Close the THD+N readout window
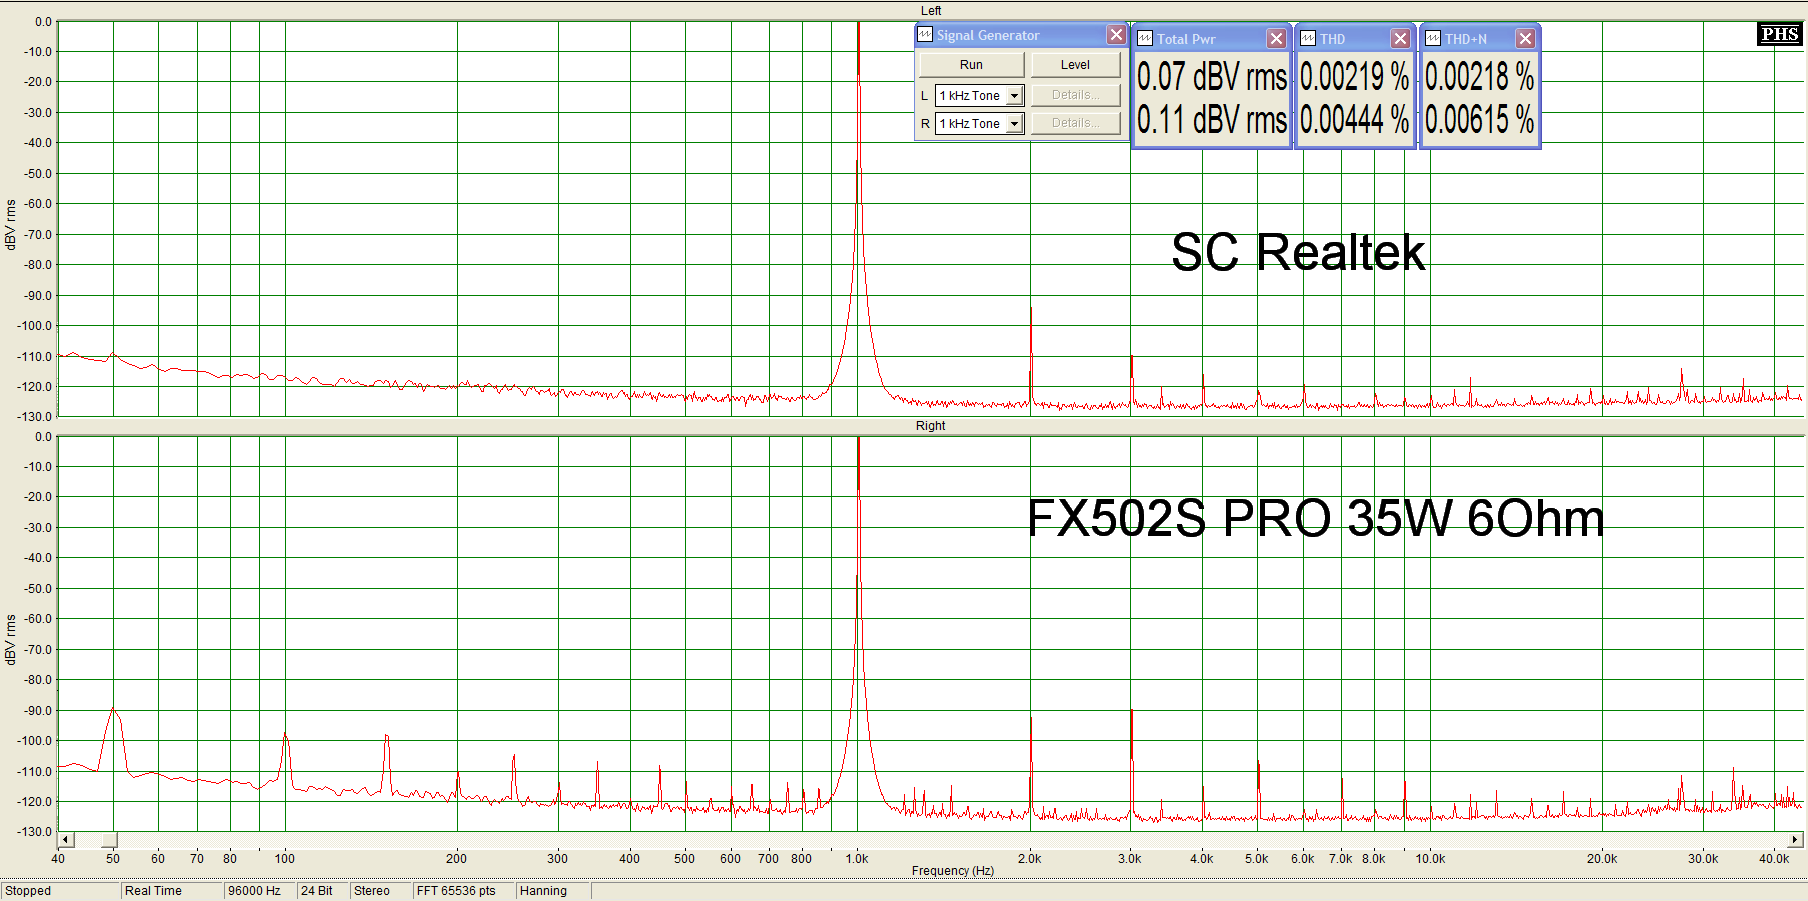The height and width of the screenshot is (901, 1808). pyautogui.click(x=1524, y=39)
